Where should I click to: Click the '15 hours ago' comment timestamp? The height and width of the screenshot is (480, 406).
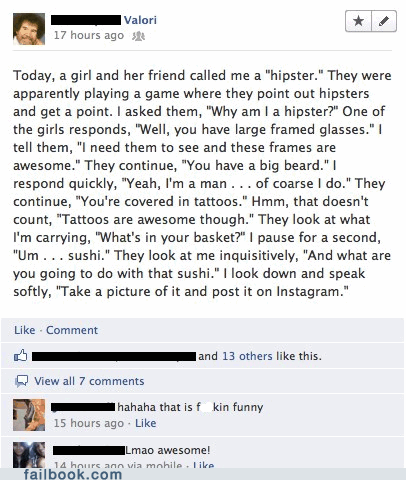click(x=89, y=423)
